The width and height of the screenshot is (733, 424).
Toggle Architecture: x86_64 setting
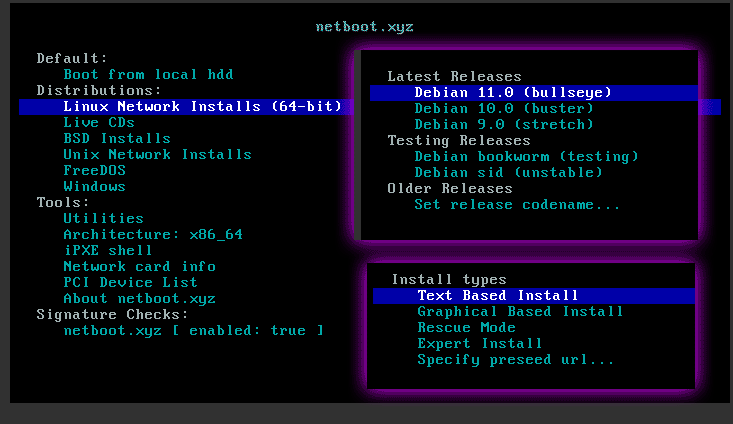coord(152,235)
